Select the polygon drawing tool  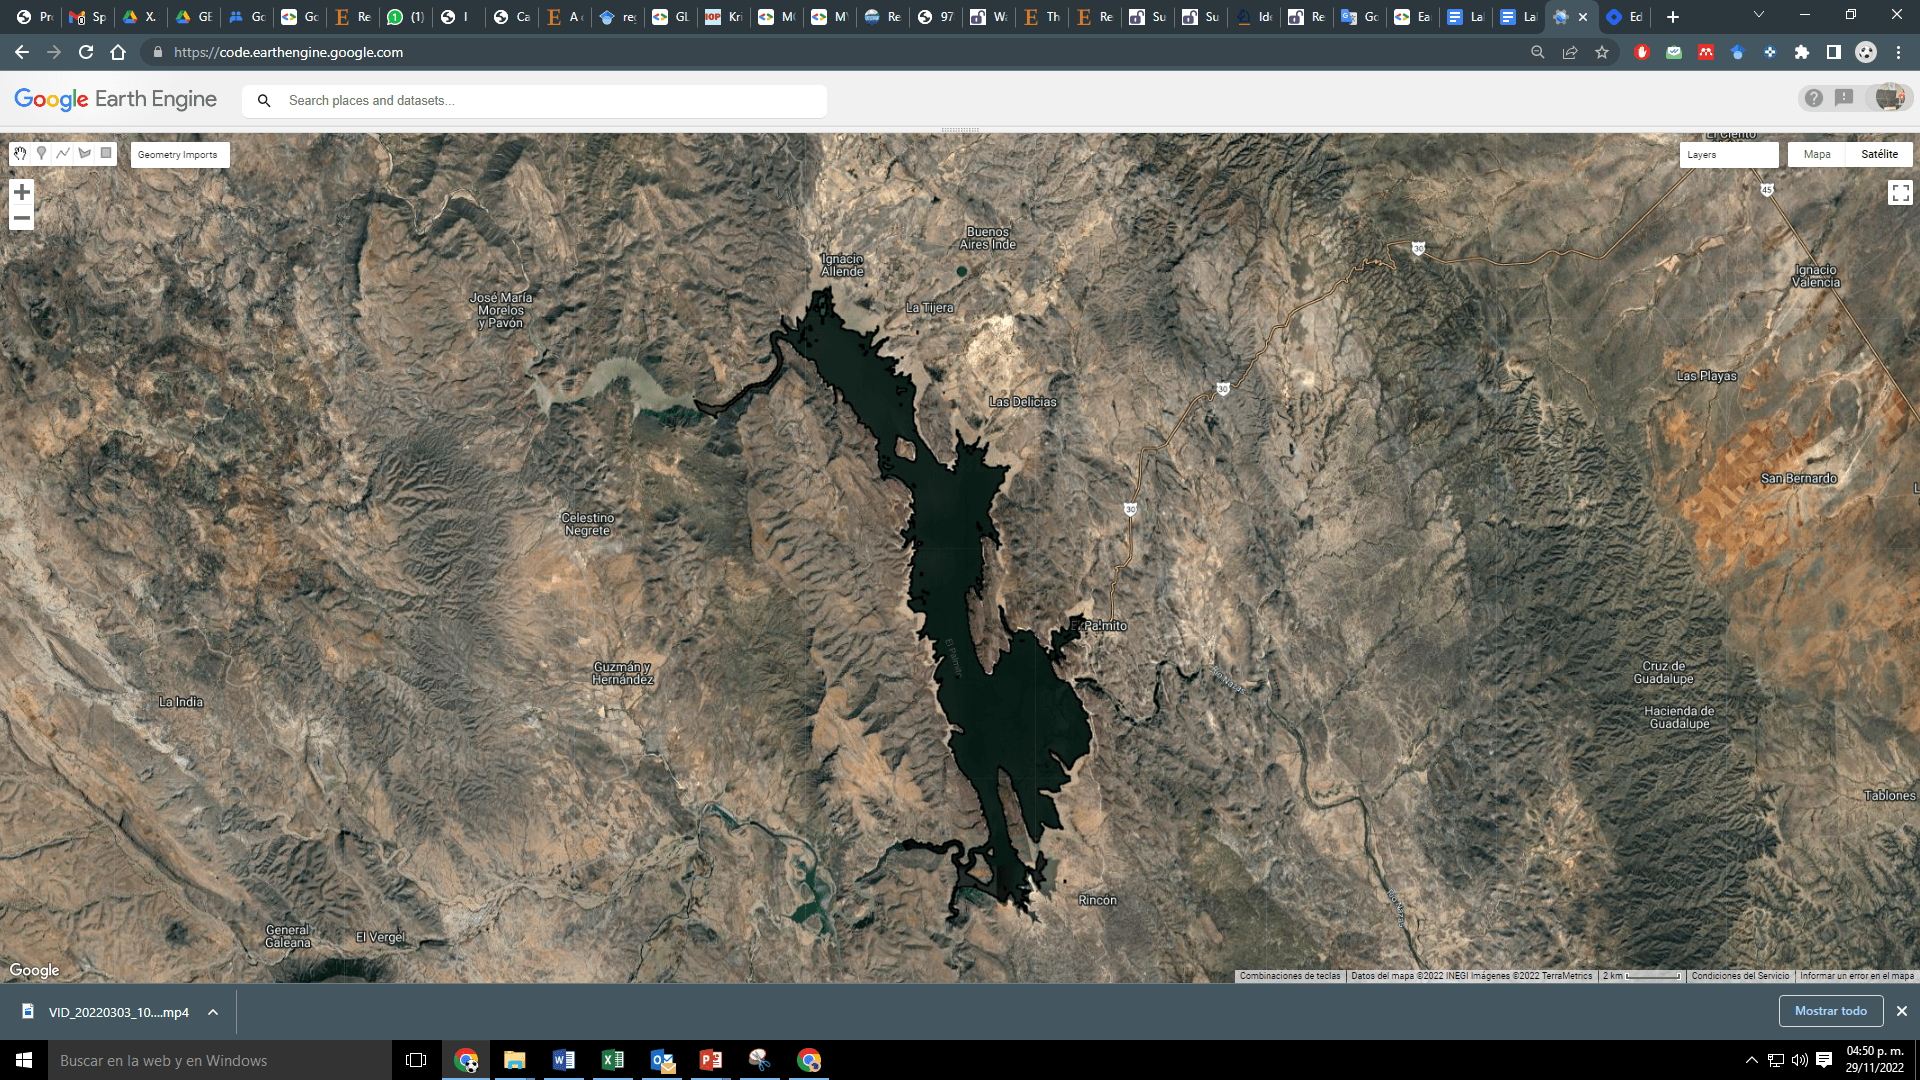pyautogui.click(x=85, y=153)
